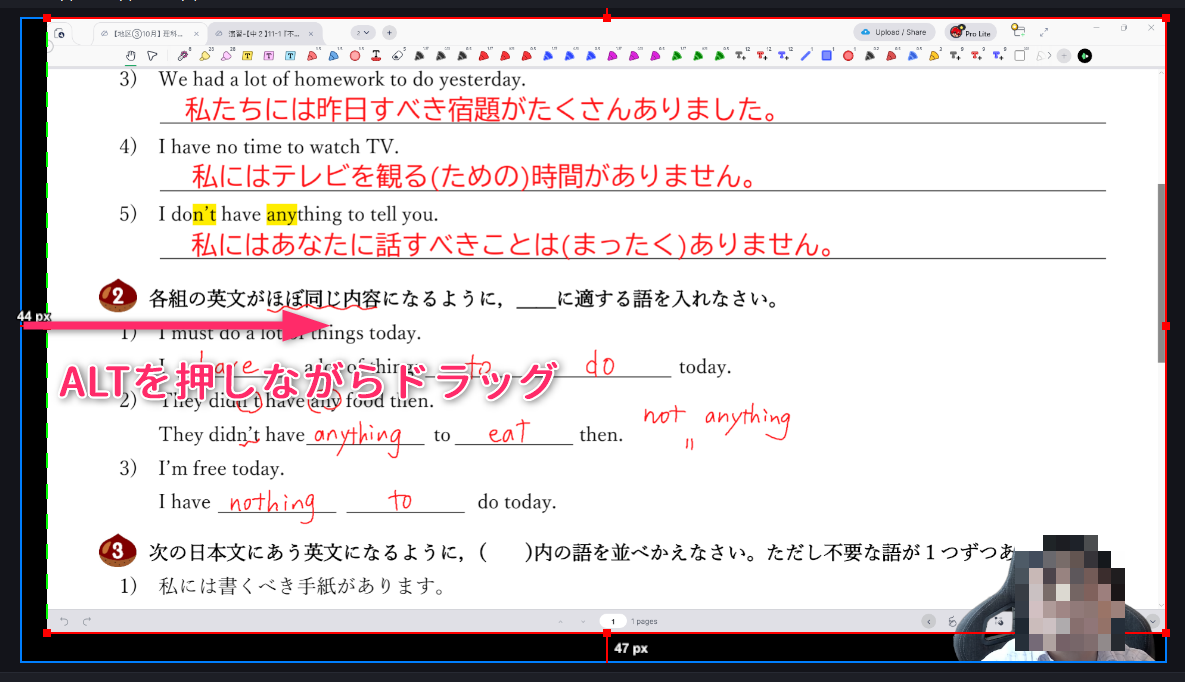Toggle fullscreen with the expand arrows icon
Screen dimensions: 1185x682
pyautogui.click(x=1044, y=32)
